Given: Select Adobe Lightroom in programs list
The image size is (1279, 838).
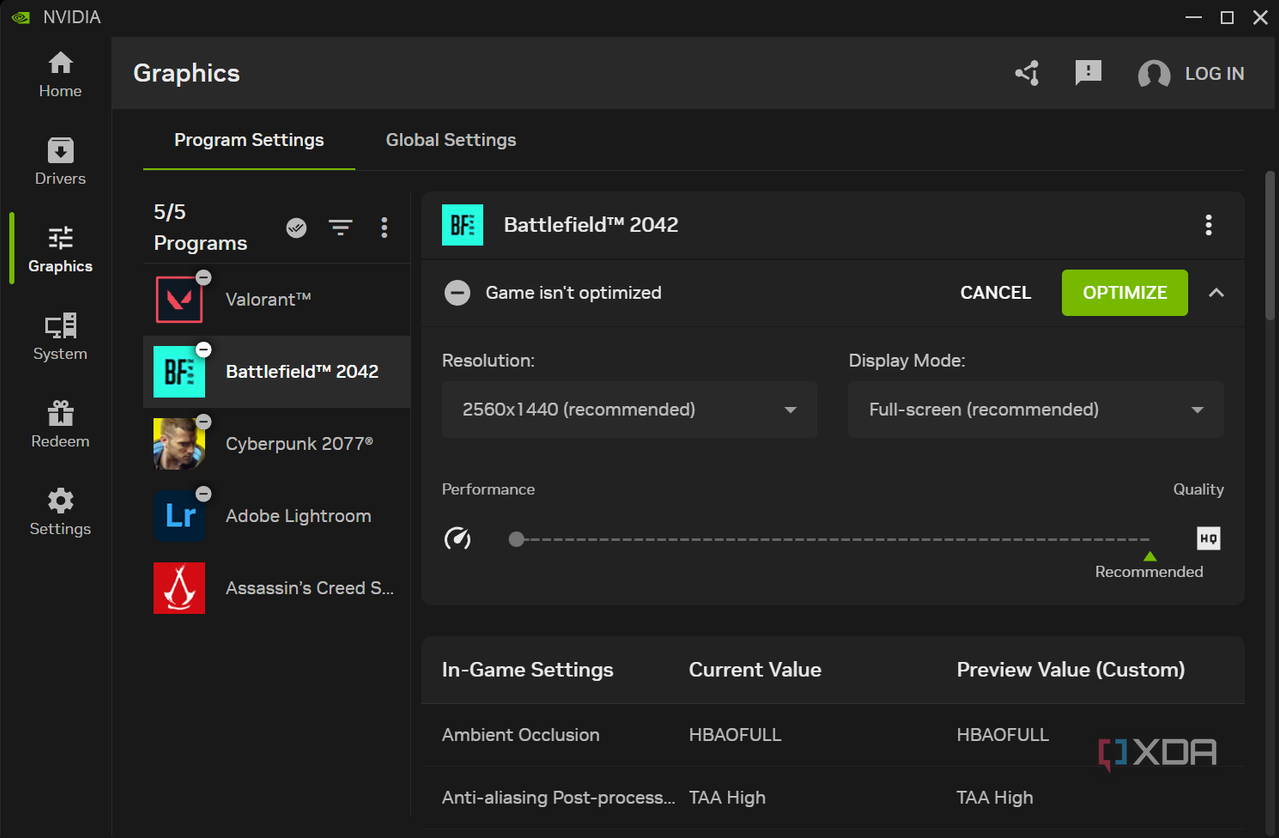Looking at the screenshot, I should coord(277,516).
